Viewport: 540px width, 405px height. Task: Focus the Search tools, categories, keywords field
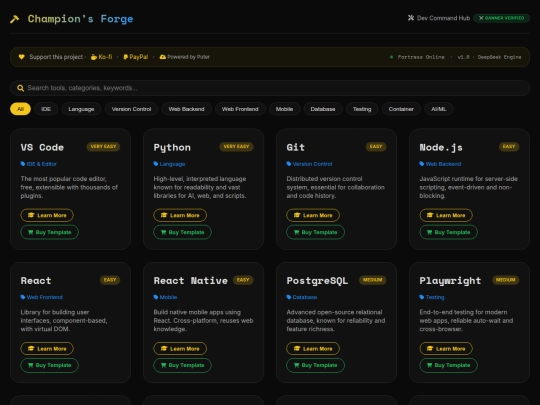[x=270, y=88]
